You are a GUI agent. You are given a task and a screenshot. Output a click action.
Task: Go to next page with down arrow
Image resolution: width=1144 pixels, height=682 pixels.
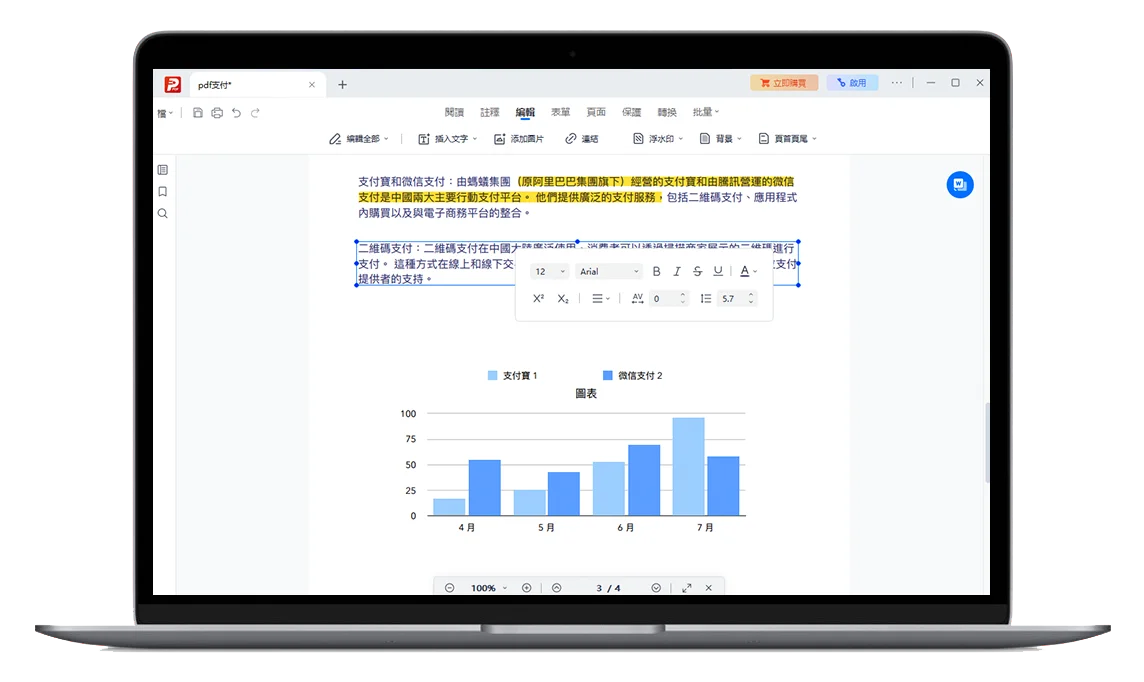[x=656, y=588]
